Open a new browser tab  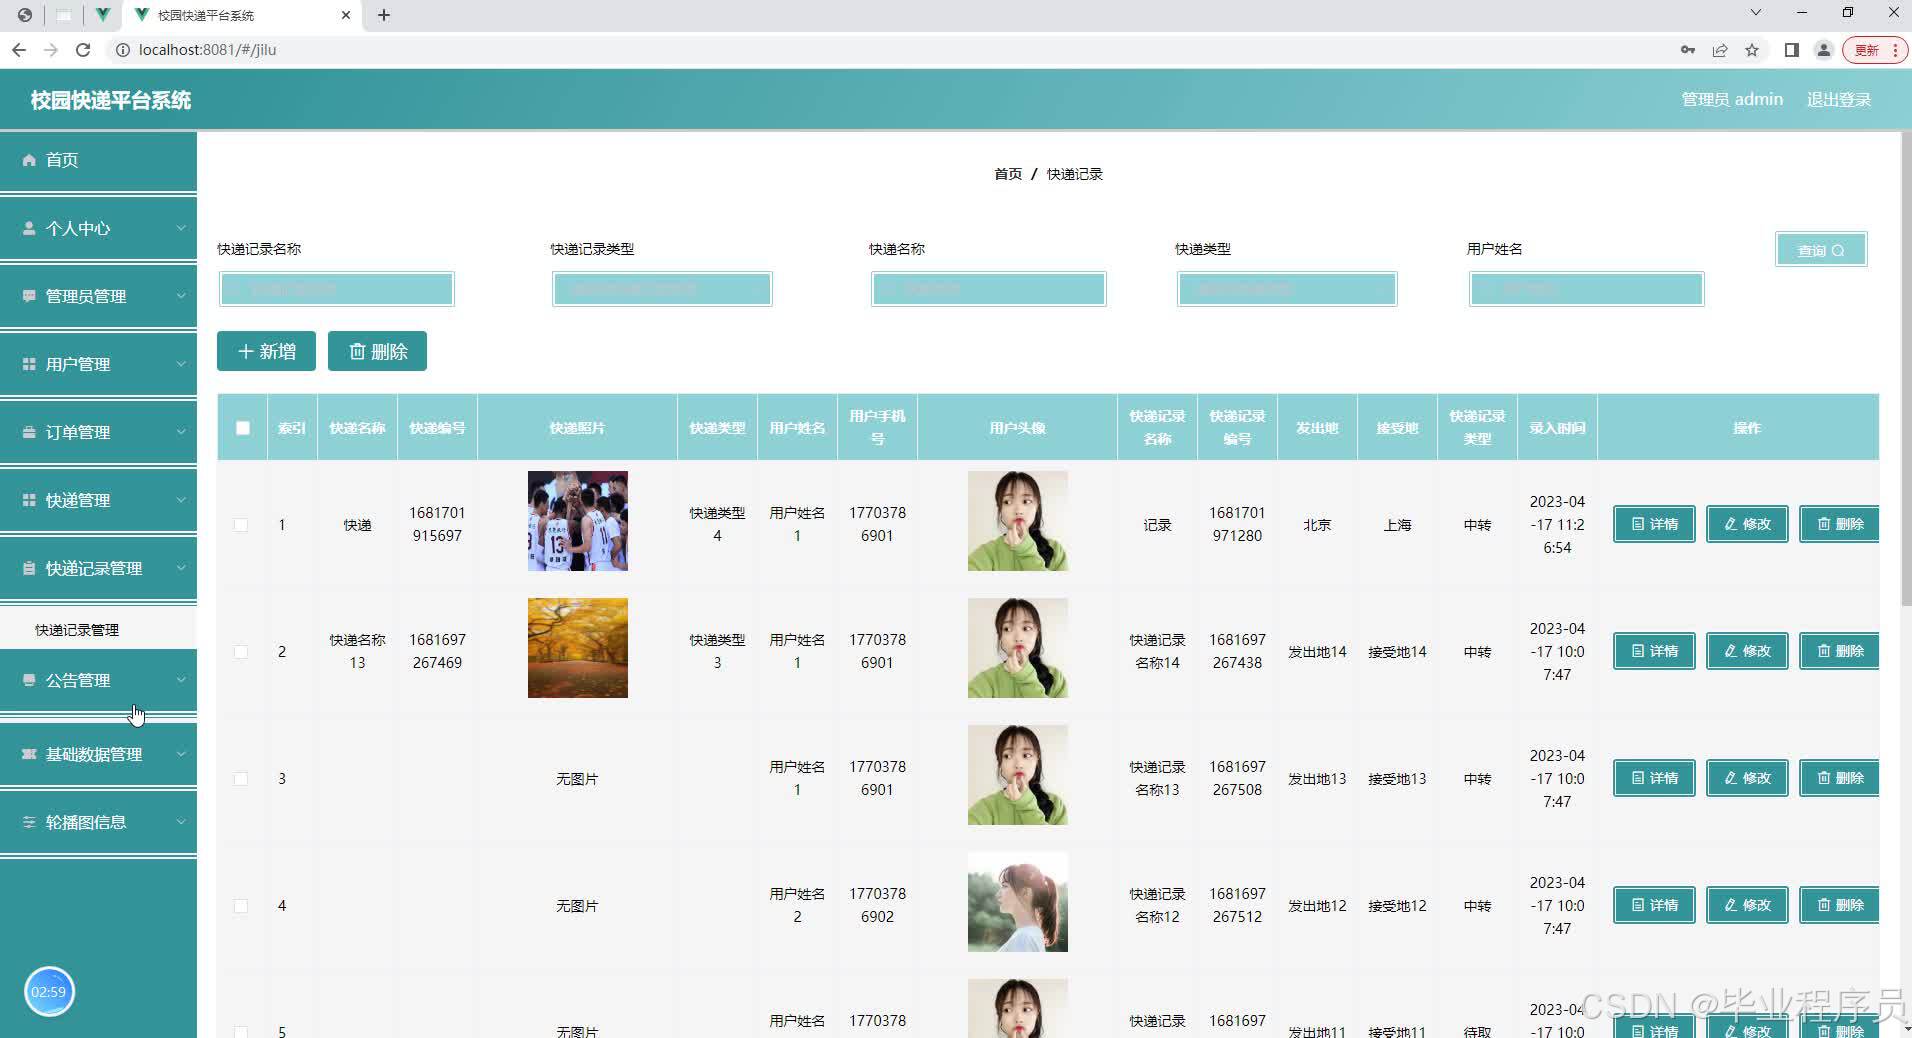384,15
